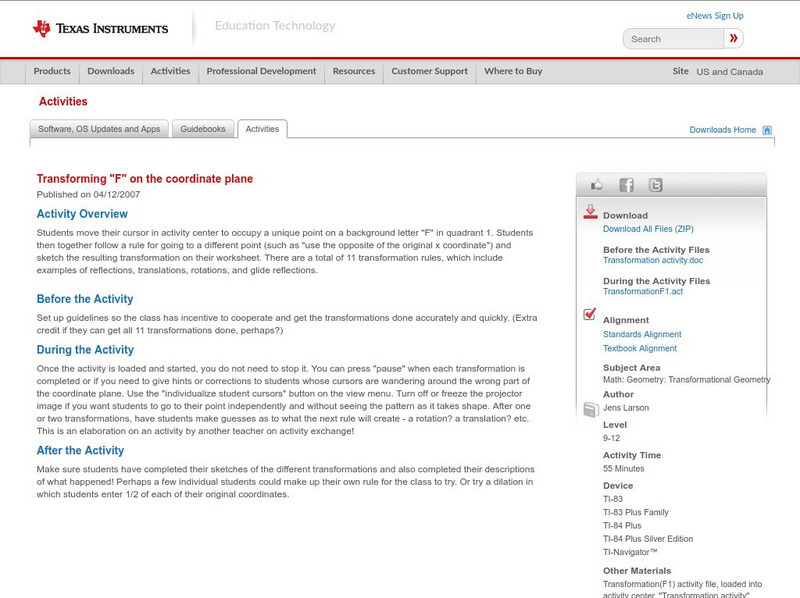Open the Customer Support menu

point(430,71)
